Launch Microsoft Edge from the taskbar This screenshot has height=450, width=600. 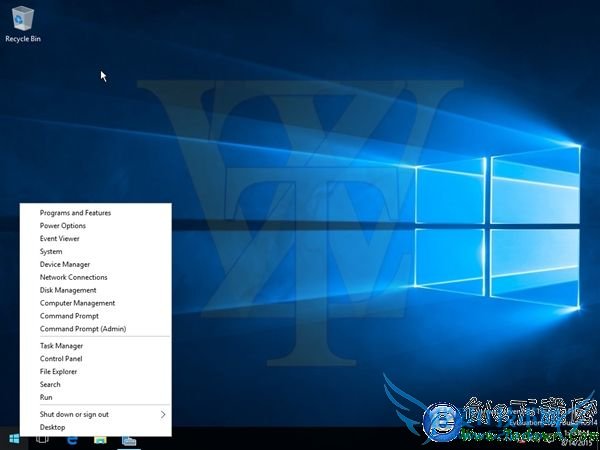point(72,439)
